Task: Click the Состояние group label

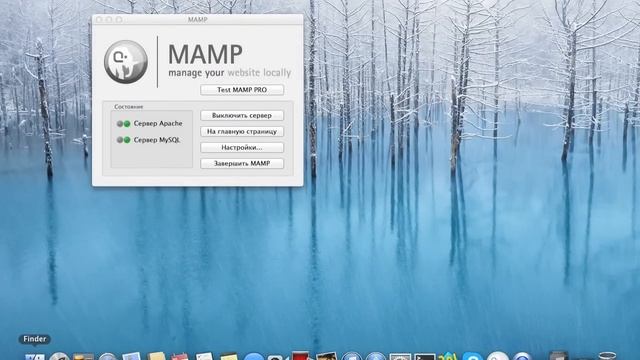Action: [129, 107]
